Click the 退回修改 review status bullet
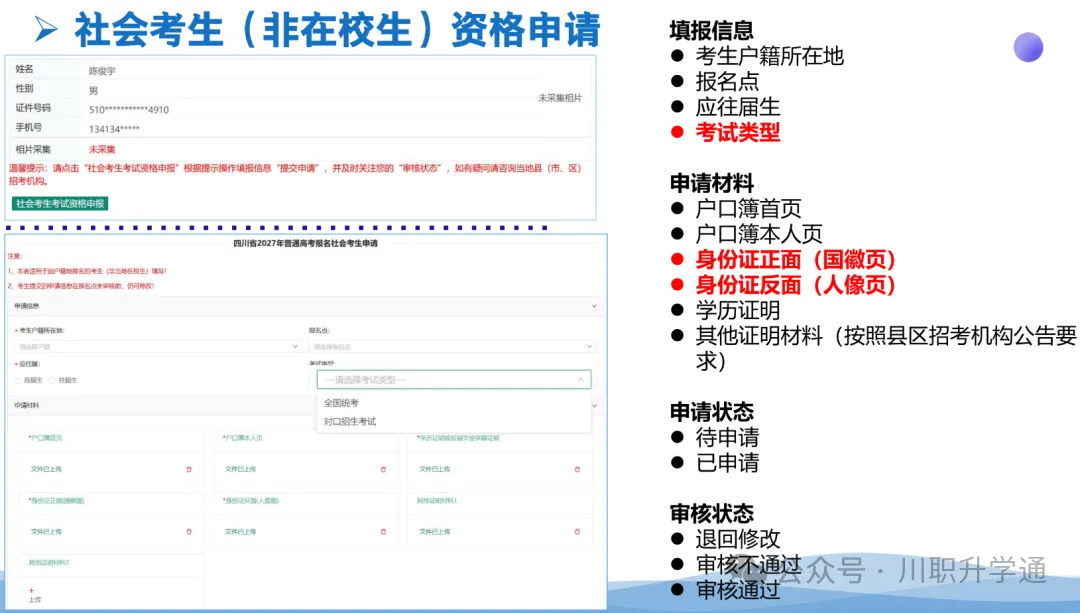Screen dimensions: 1080x613 coord(738,539)
